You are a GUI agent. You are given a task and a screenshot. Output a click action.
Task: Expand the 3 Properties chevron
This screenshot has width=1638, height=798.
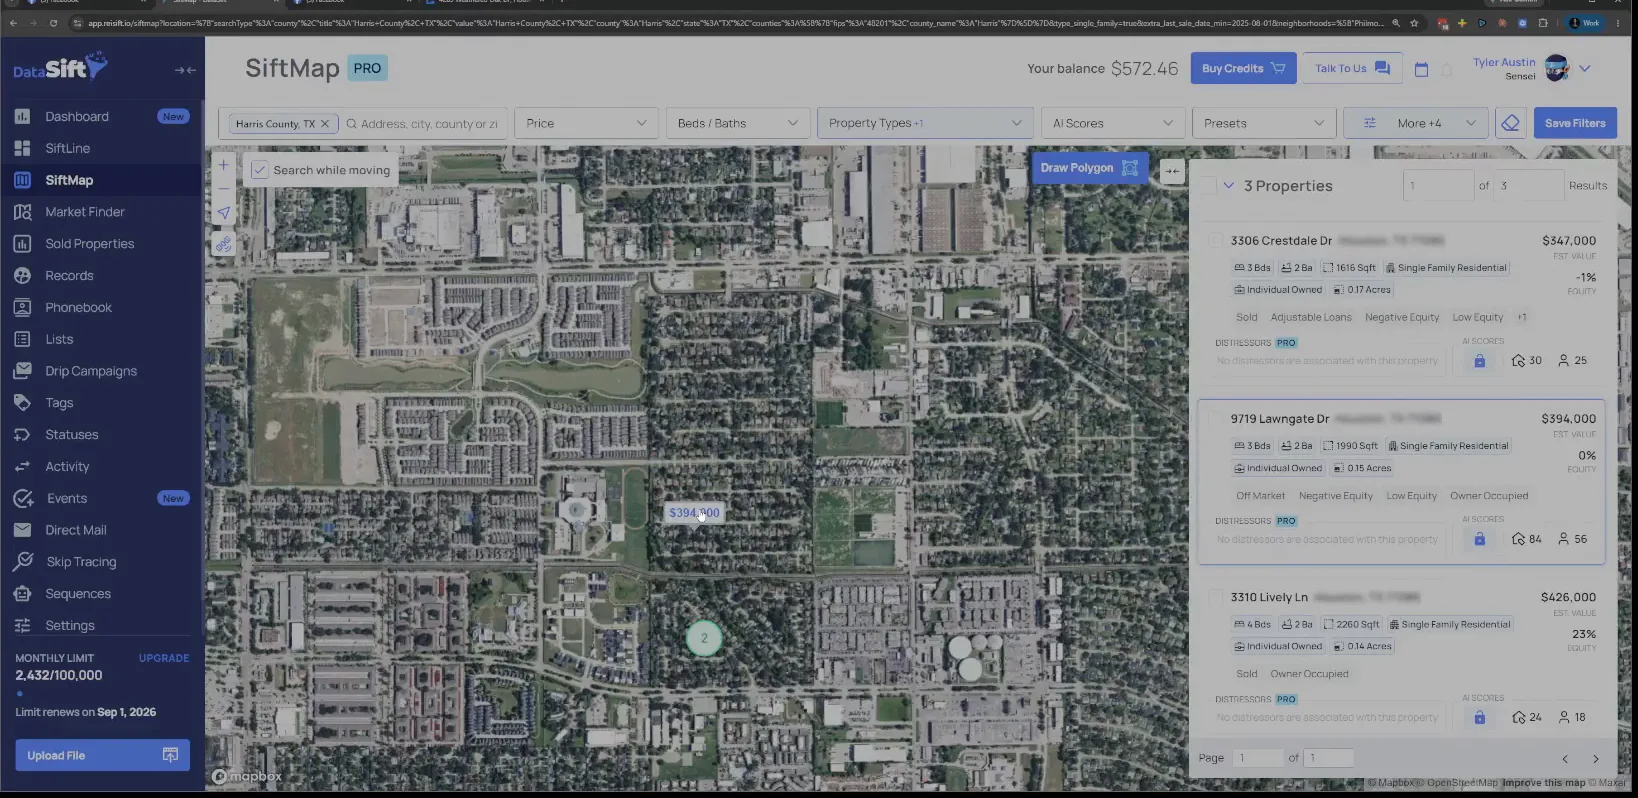tap(1229, 186)
